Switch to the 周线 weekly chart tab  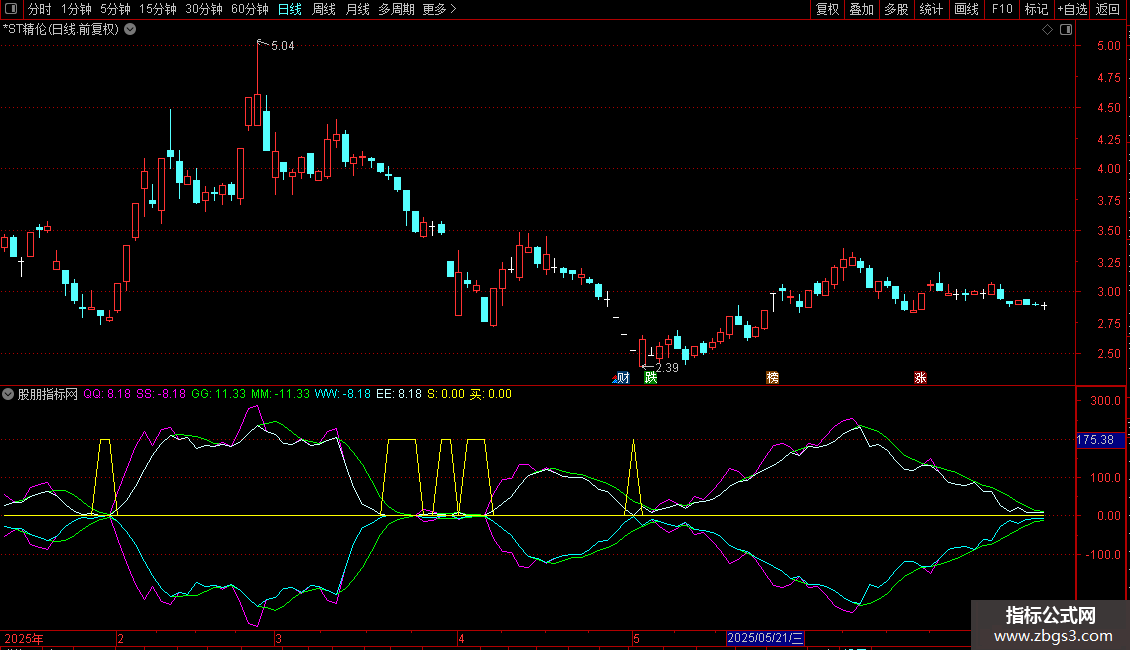(x=324, y=9)
